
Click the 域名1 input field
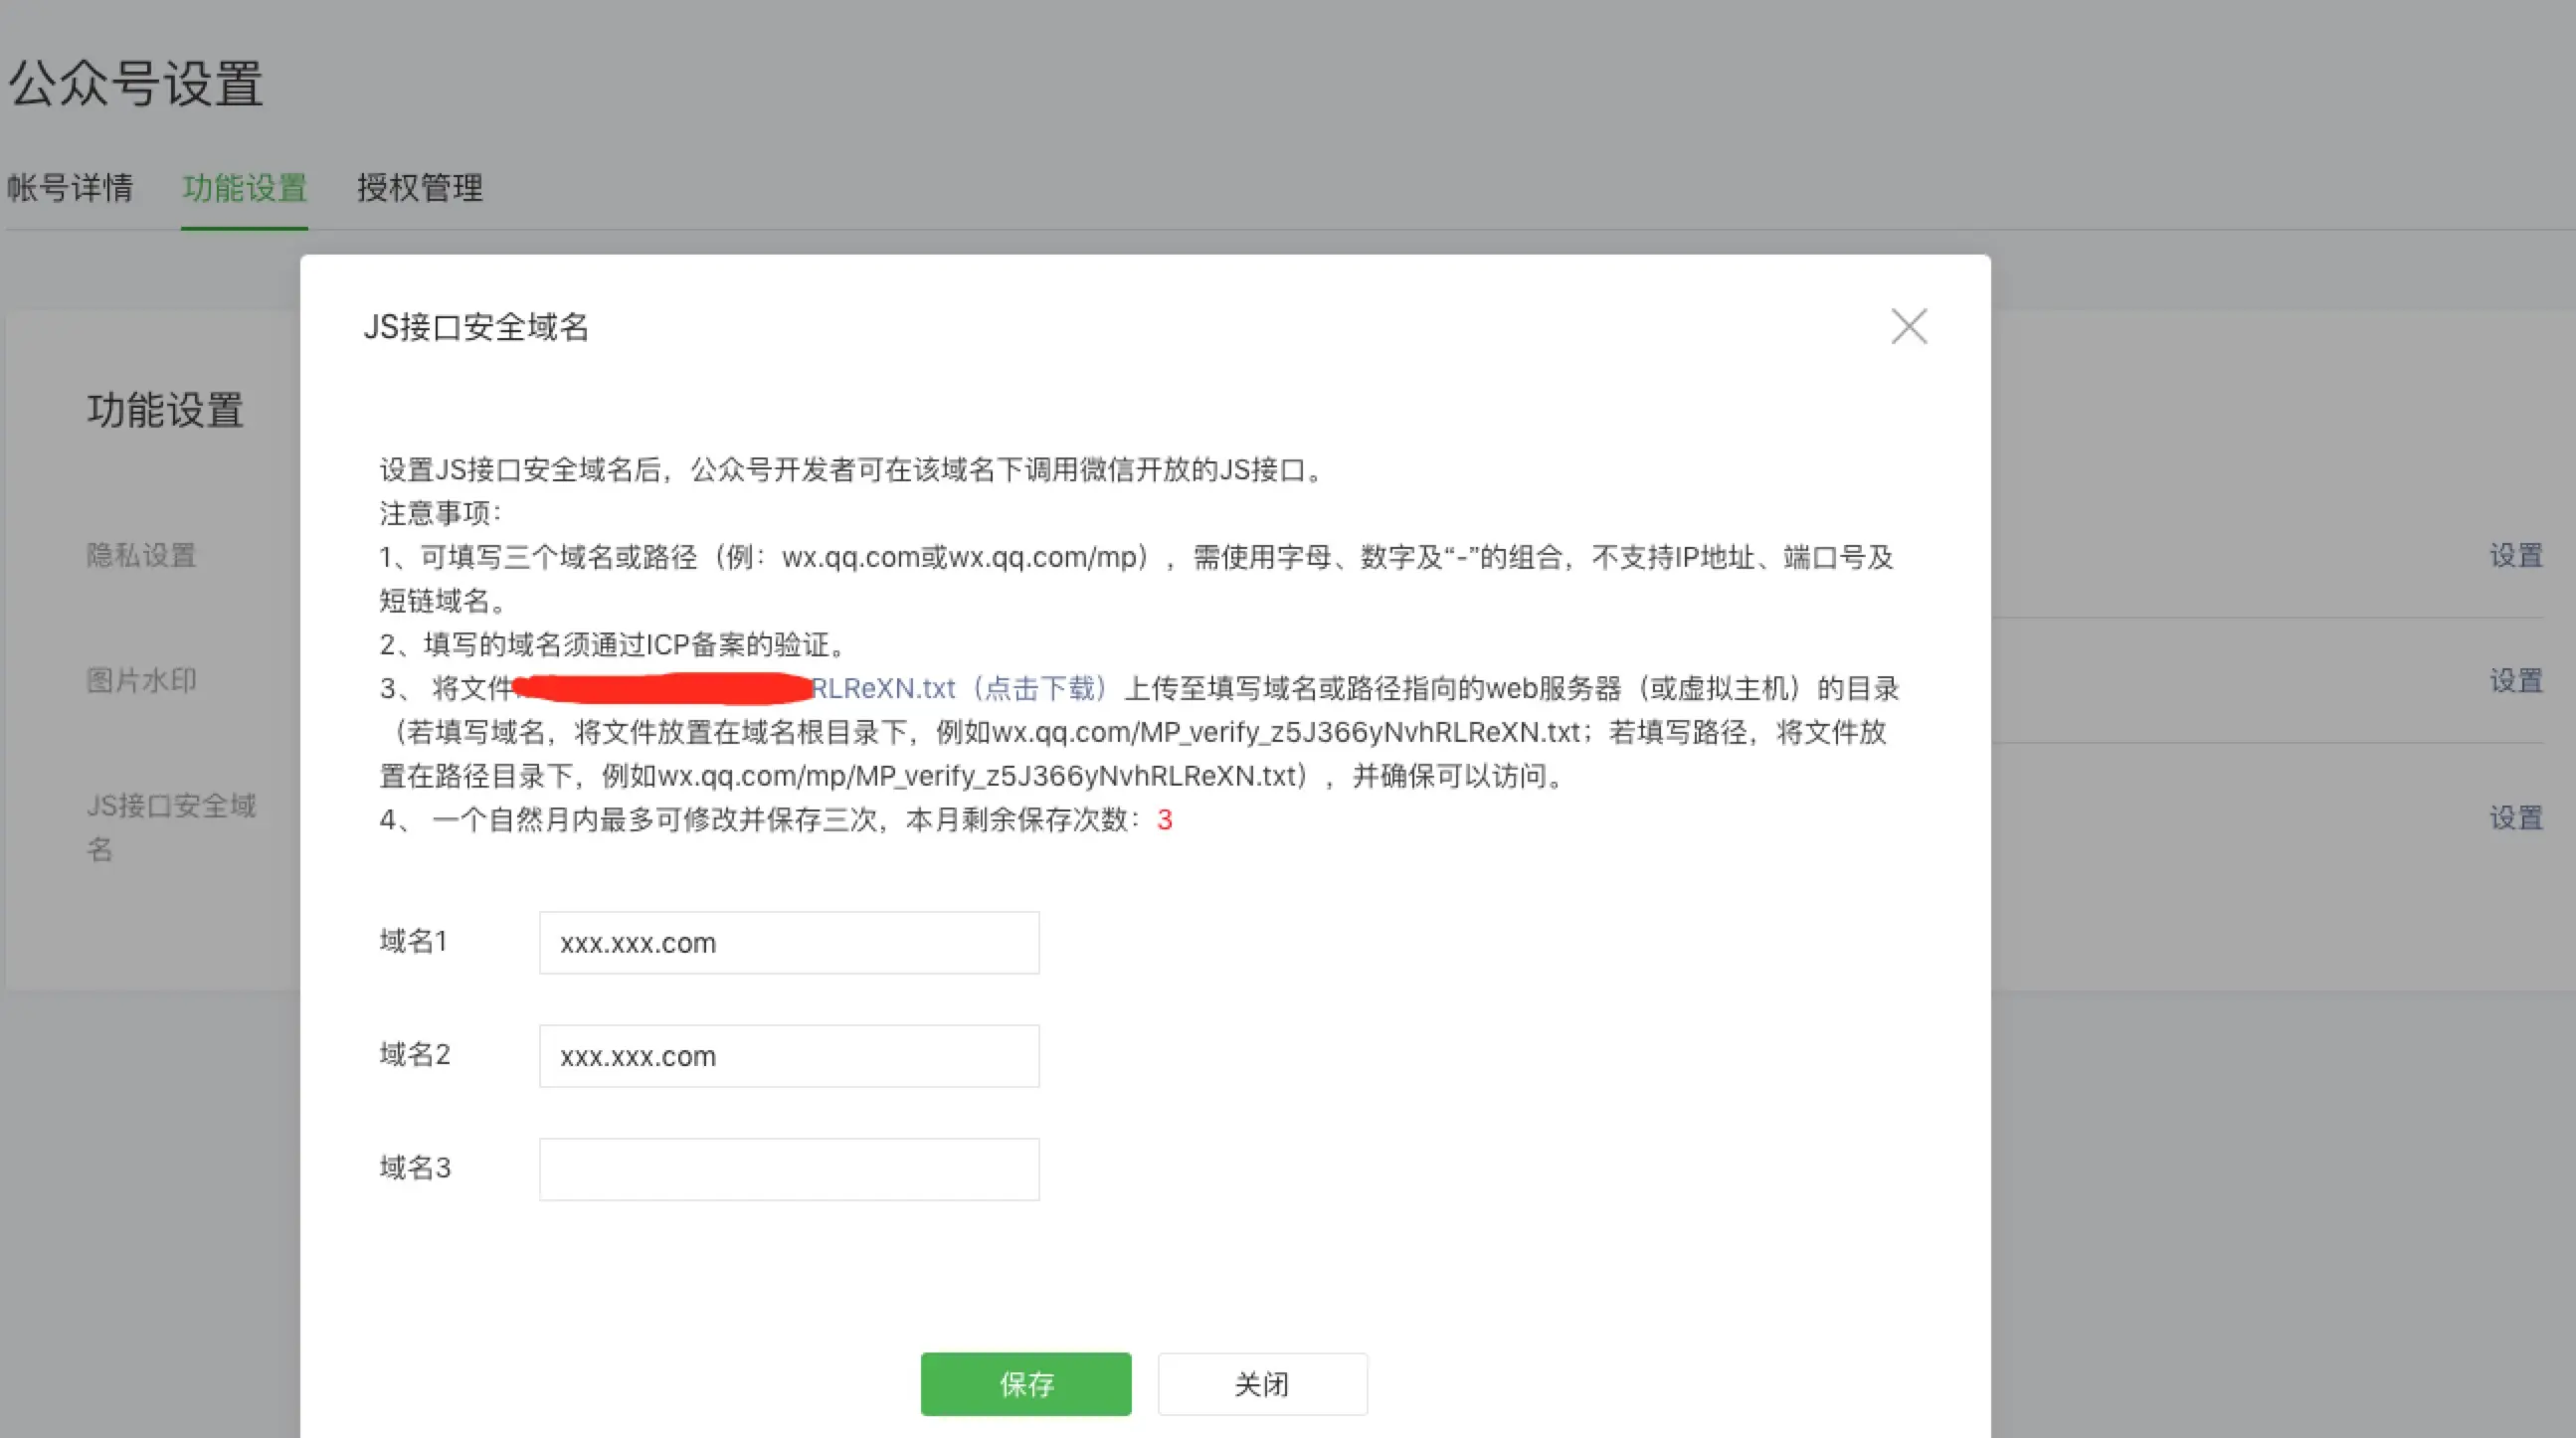(x=788, y=942)
